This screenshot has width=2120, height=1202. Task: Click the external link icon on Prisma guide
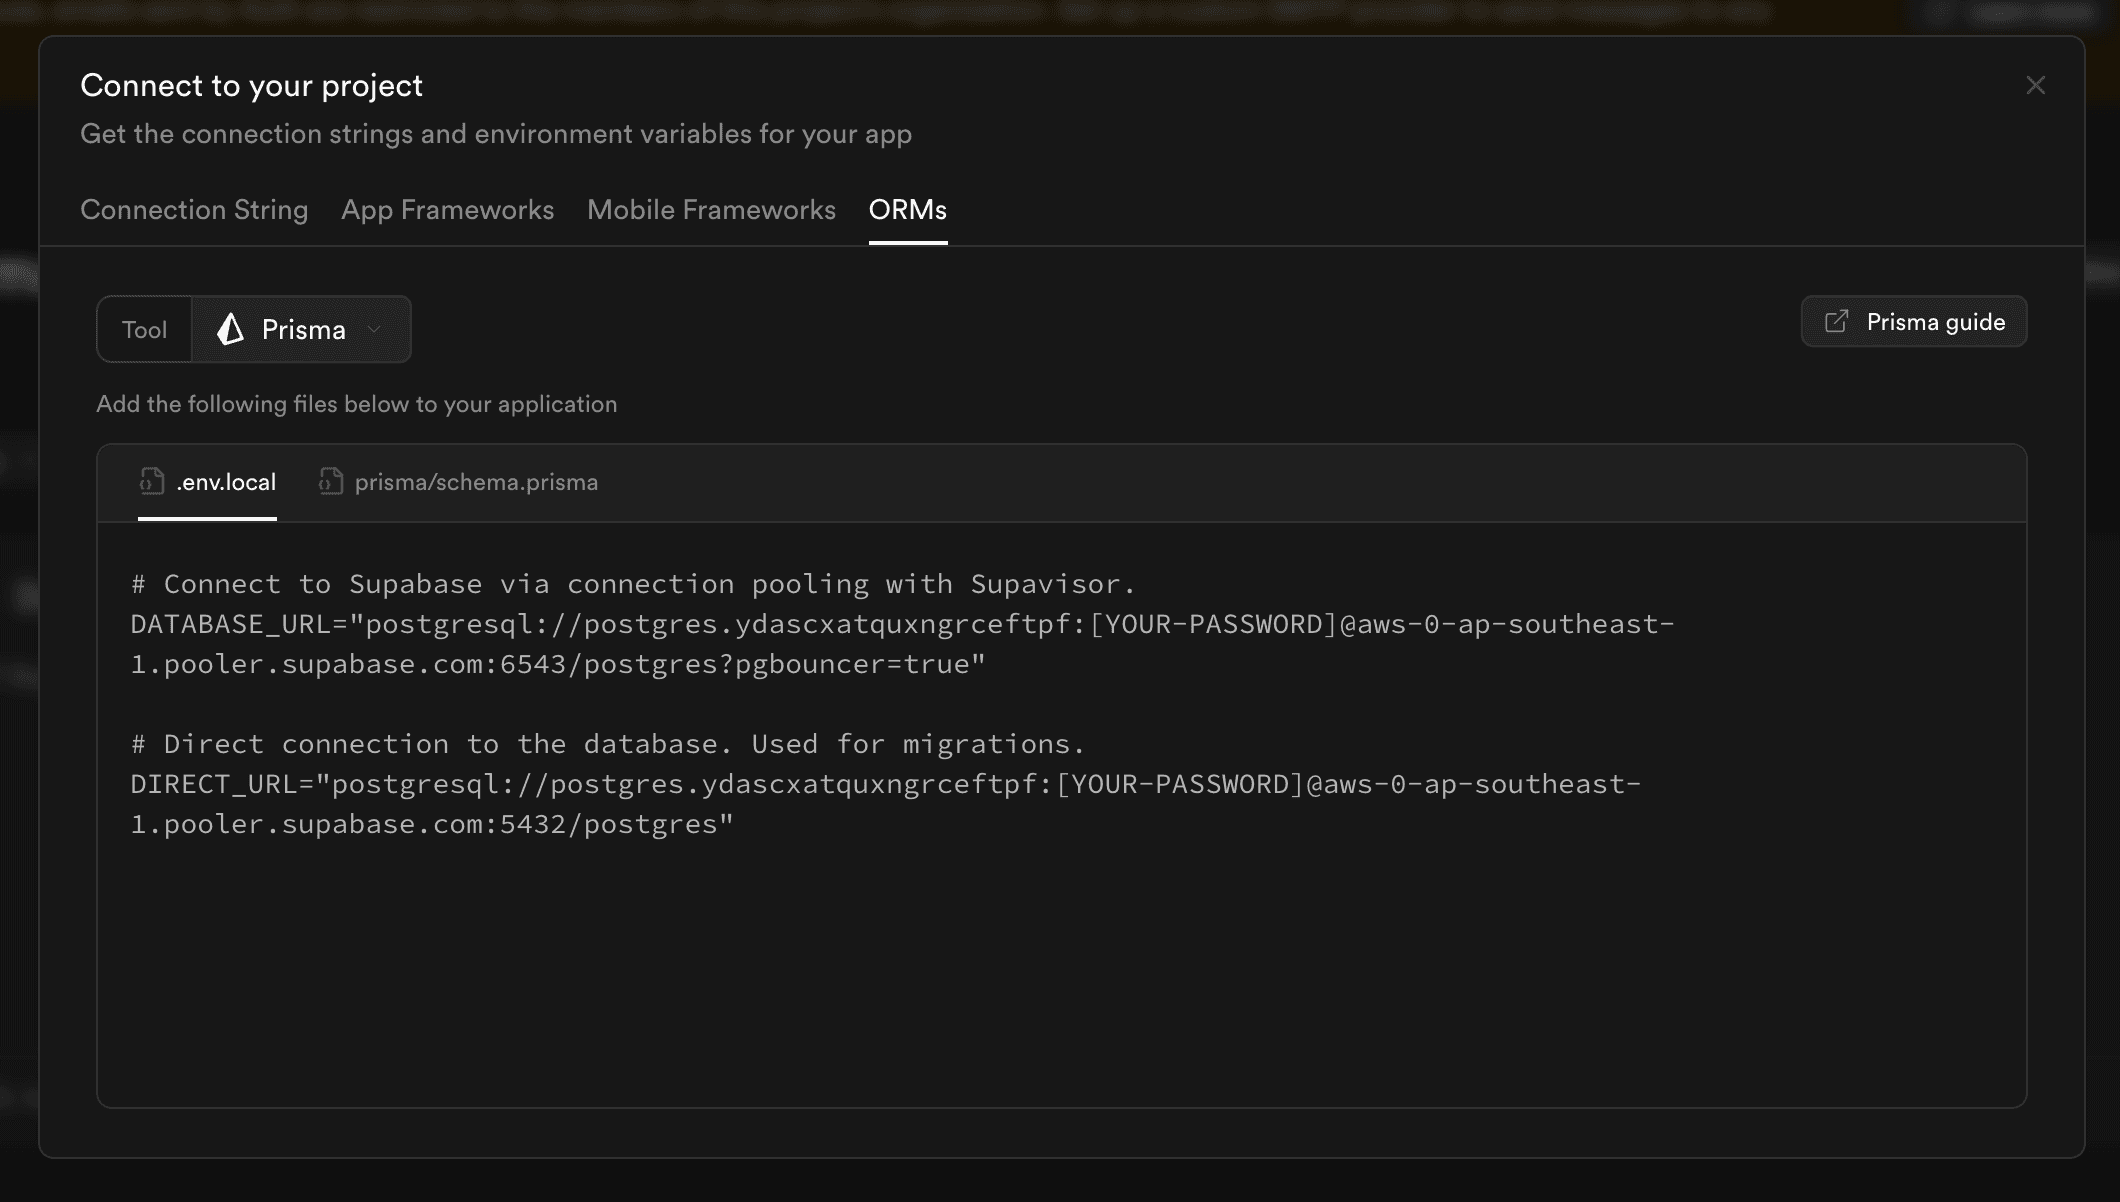[1836, 322]
